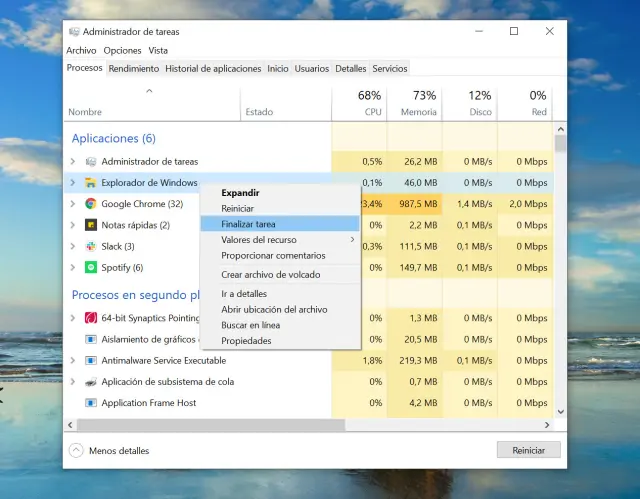This screenshot has height=499, width=640.
Task: Click the Explorador de Windows folder icon
Action: [90, 183]
